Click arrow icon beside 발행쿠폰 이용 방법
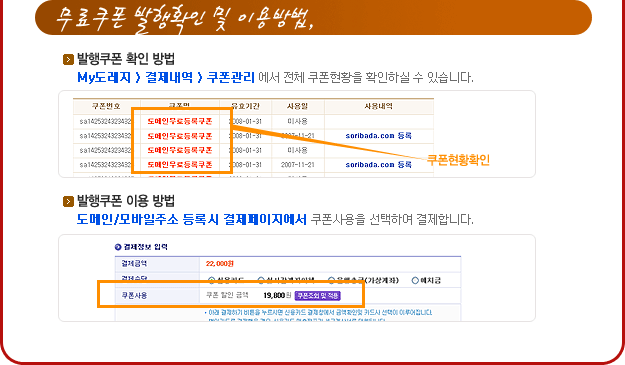This screenshot has width=625, height=365. tap(68, 202)
